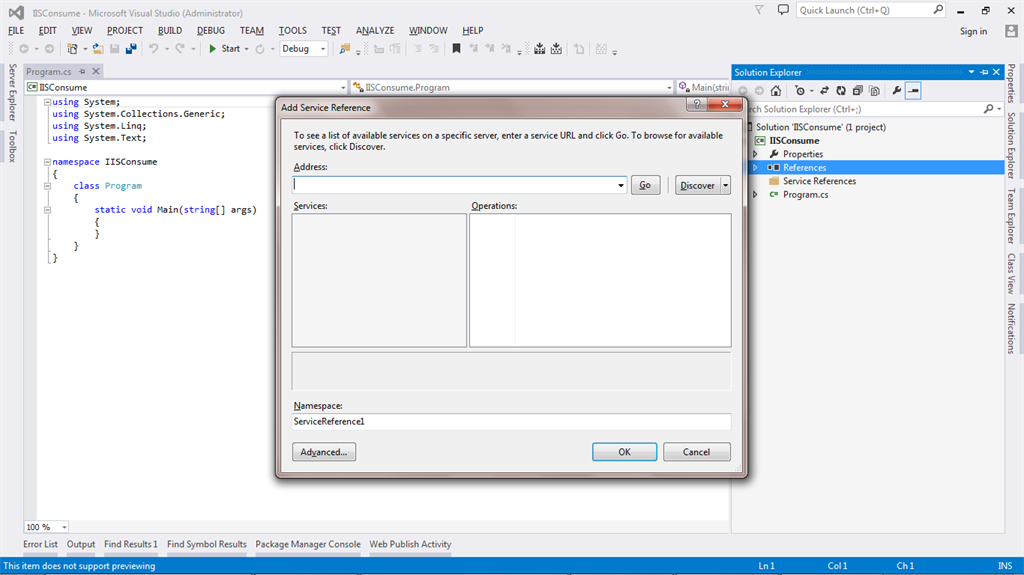Open the Solution Explorer window options arrow
Viewport: 1024px width, 575px height.
tap(971, 73)
